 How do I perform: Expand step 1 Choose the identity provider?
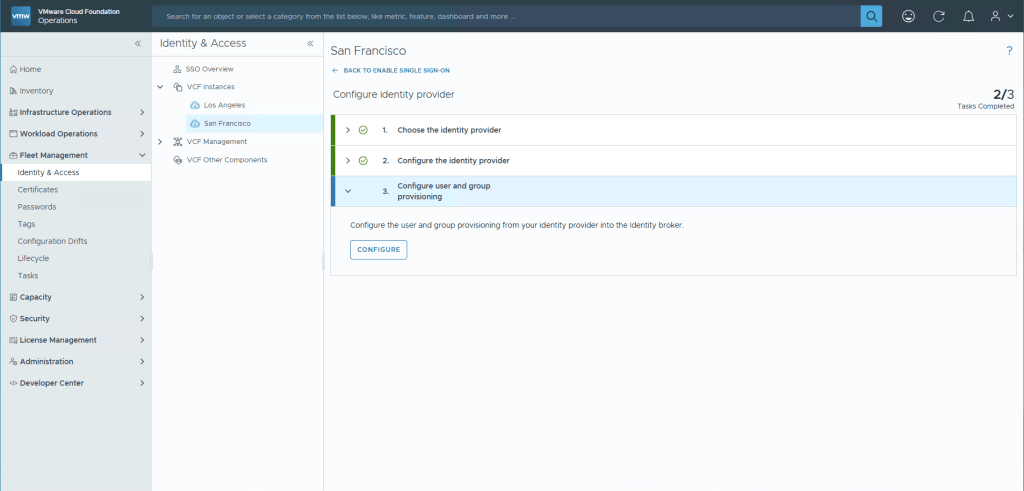347,130
